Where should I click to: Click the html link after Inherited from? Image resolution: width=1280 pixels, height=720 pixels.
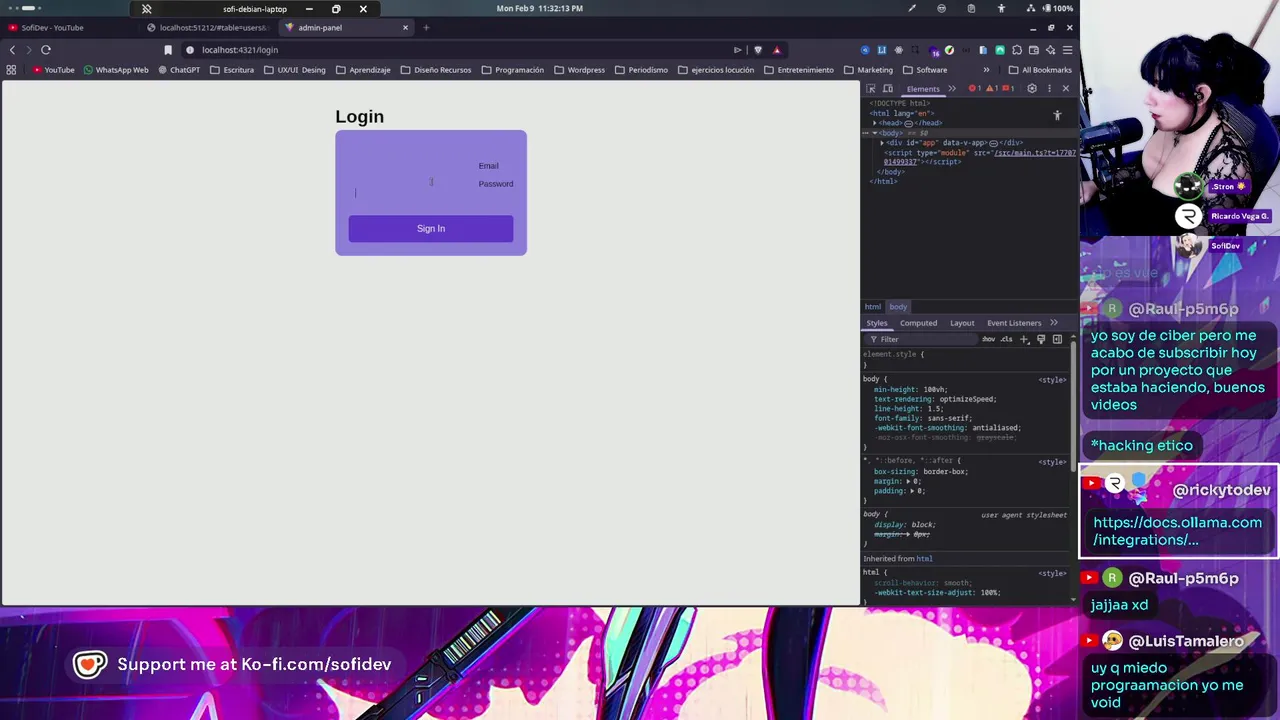click(924, 559)
